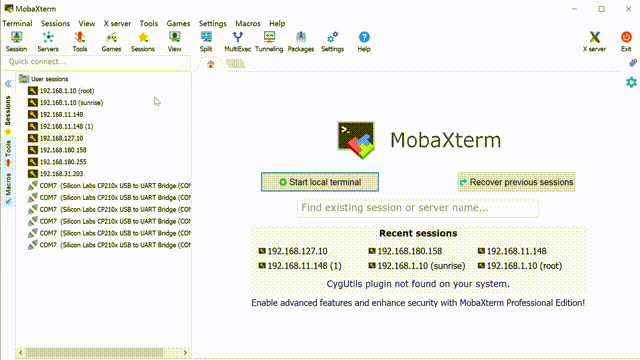Open the Tools menu in the menu bar
640x360 pixels.
pos(149,23)
